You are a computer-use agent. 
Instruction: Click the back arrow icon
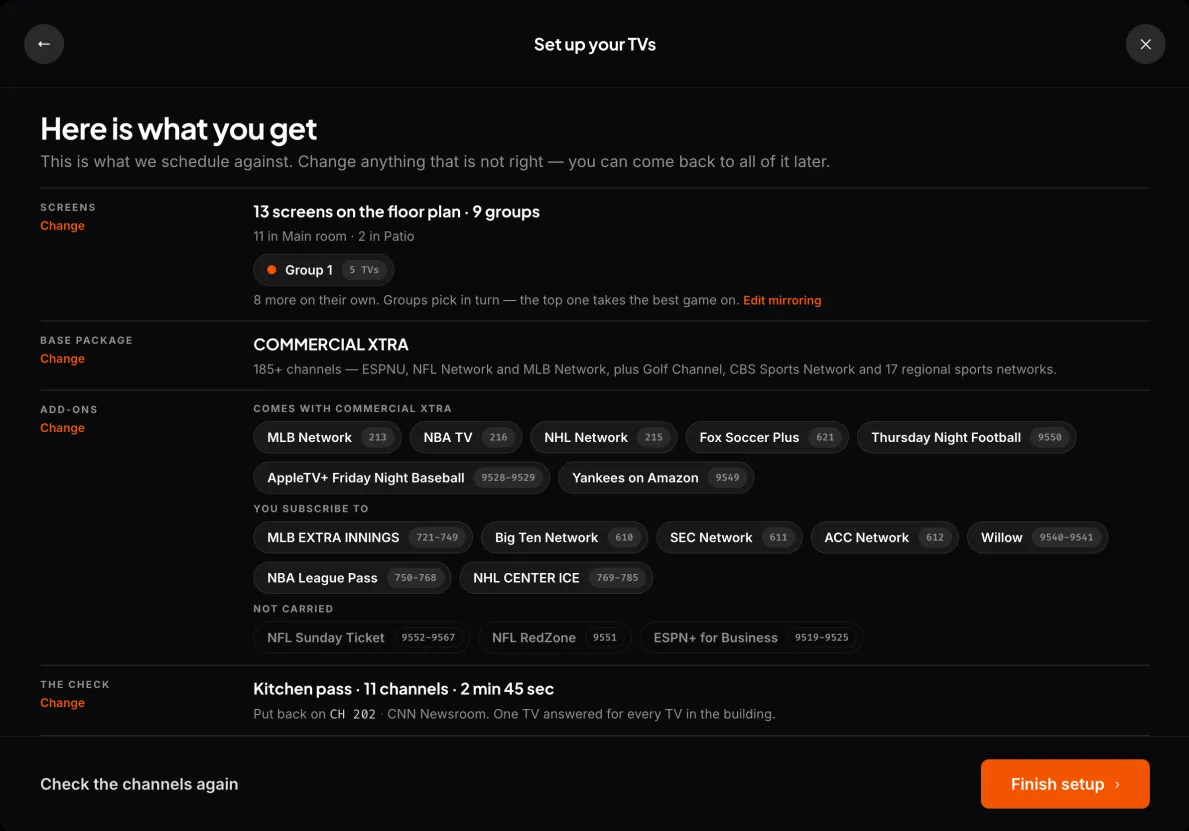tap(44, 44)
